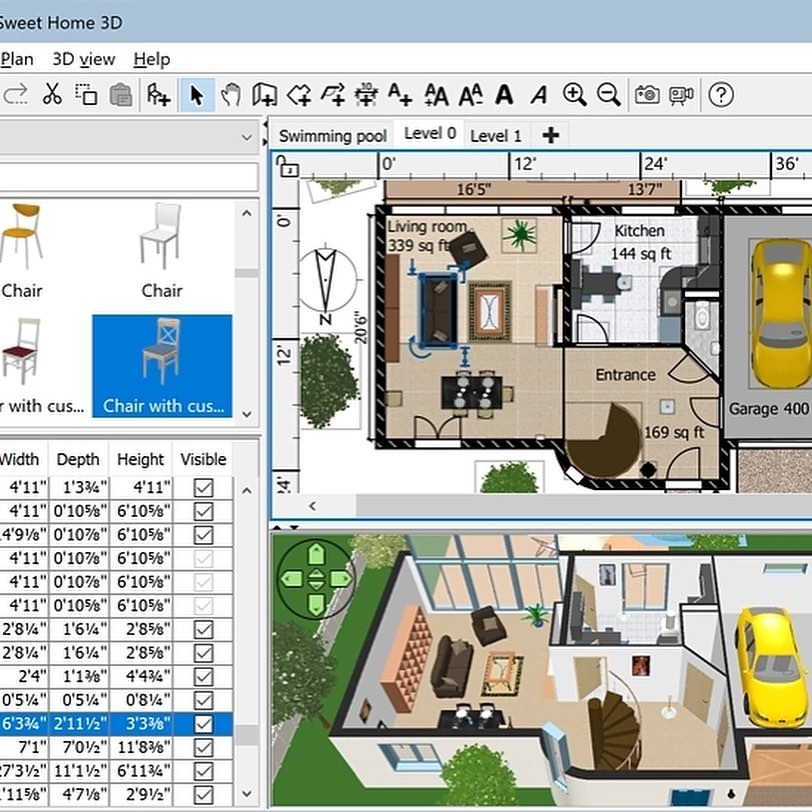
Task: Open Help question mark icon
Action: click(x=721, y=95)
